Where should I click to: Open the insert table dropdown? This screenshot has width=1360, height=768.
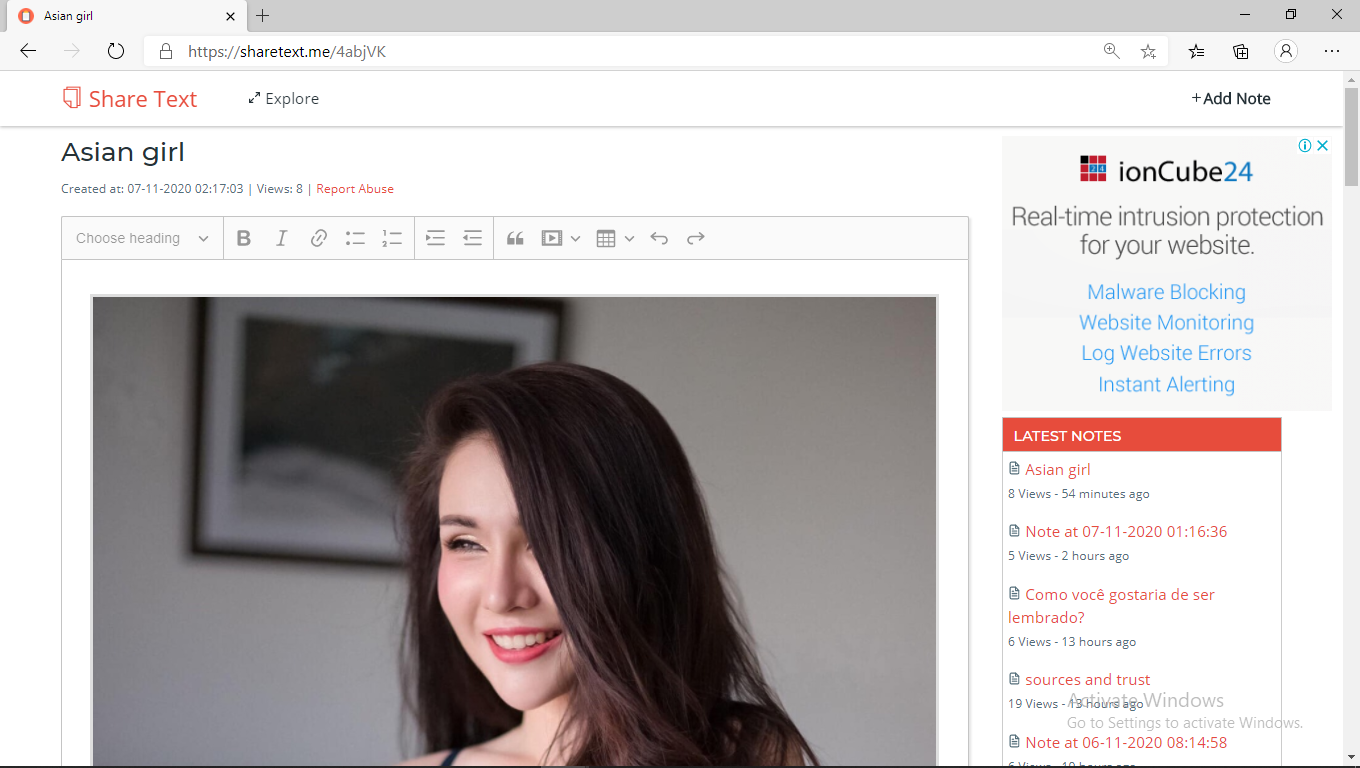(629, 238)
